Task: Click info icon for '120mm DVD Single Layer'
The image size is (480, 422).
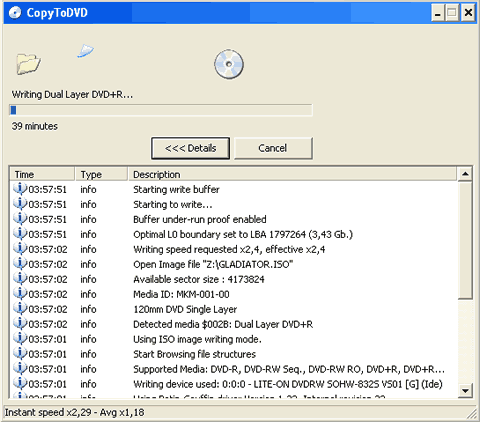Action: [20, 309]
